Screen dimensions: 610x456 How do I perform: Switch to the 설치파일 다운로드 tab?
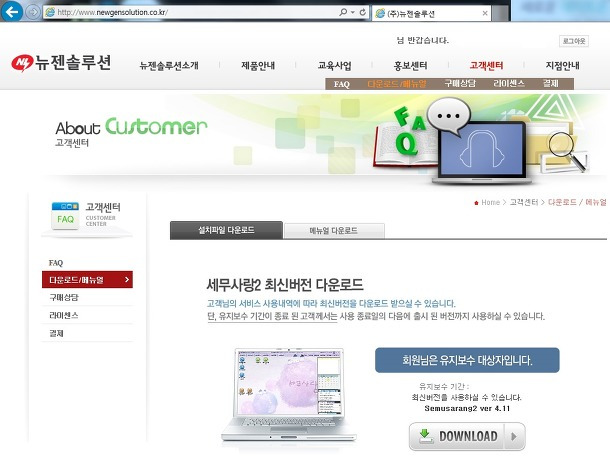[x=226, y=230]
